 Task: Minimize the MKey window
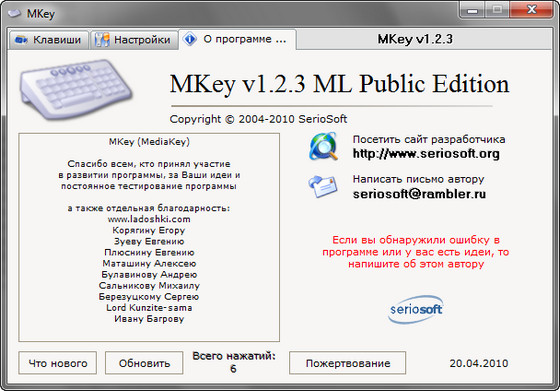472,10
